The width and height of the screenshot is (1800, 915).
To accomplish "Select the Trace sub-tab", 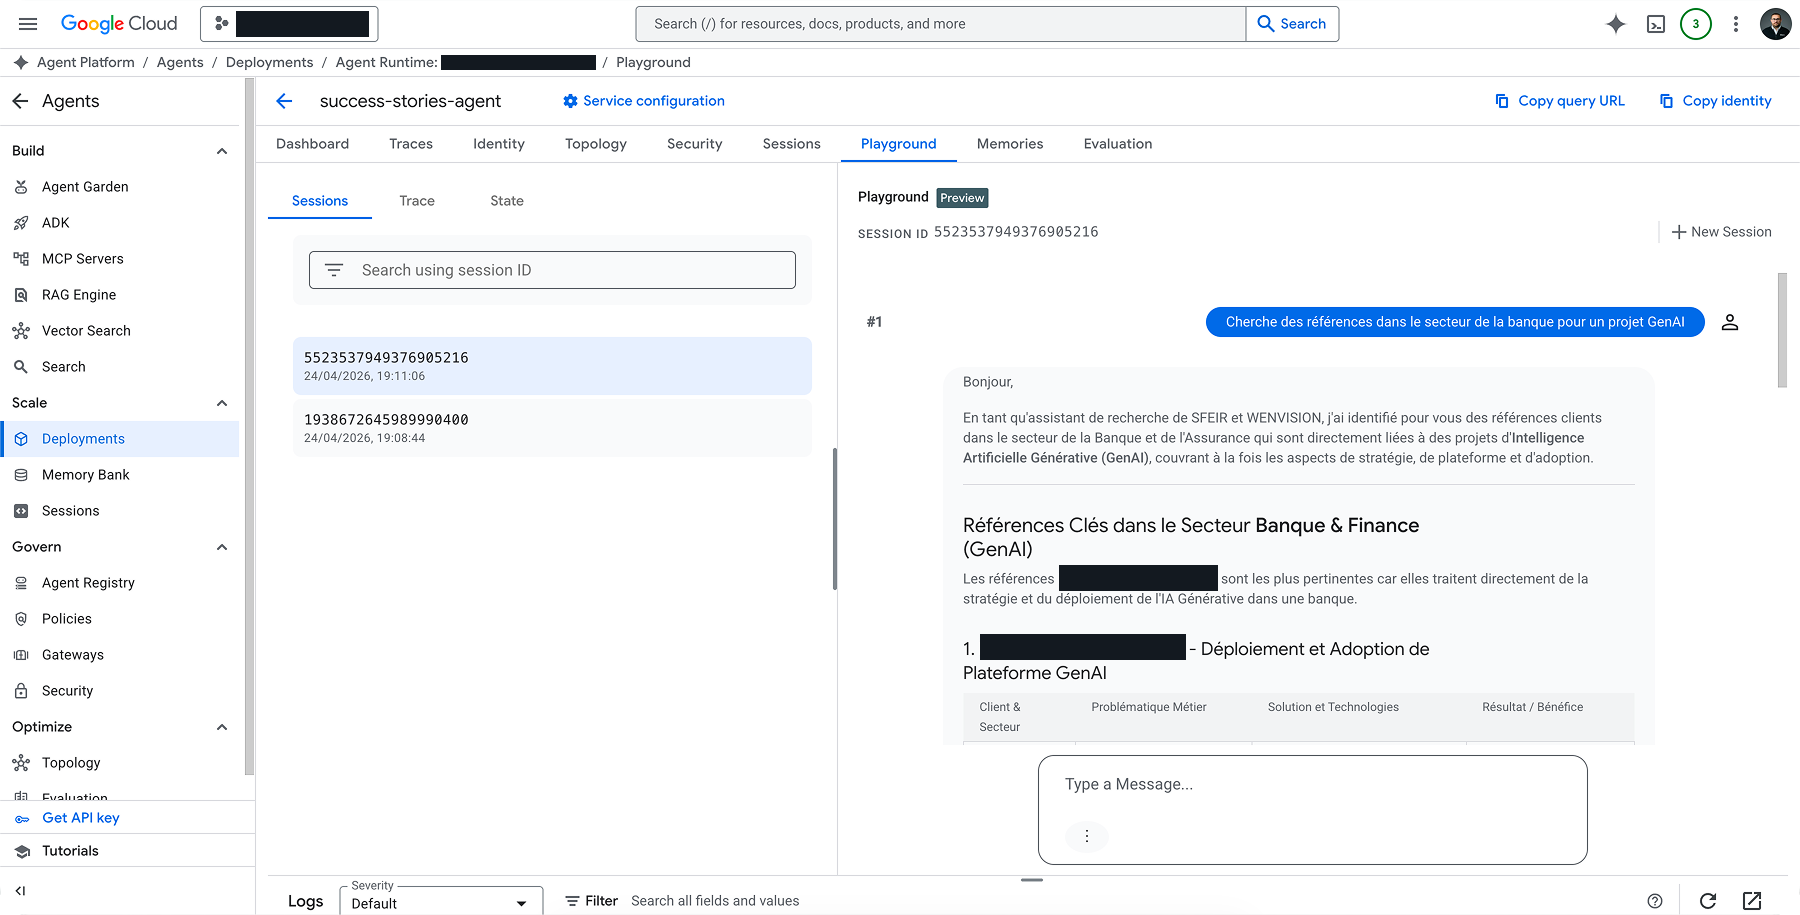I will [417, 201].
